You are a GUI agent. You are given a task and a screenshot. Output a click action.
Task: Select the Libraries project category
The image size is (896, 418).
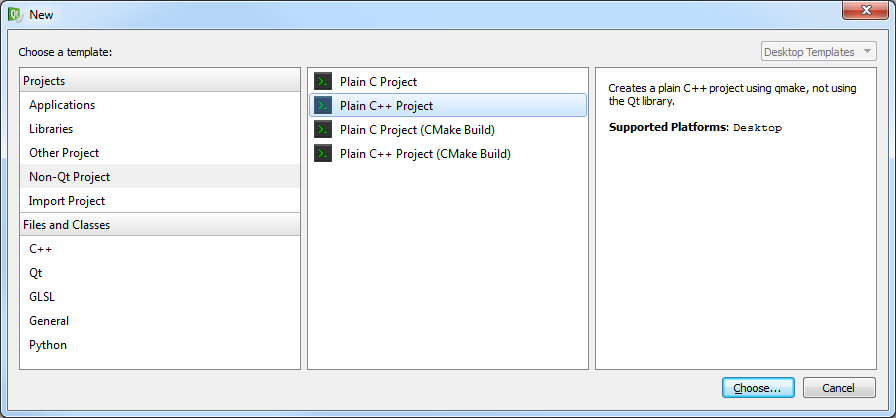click(51, 129)
